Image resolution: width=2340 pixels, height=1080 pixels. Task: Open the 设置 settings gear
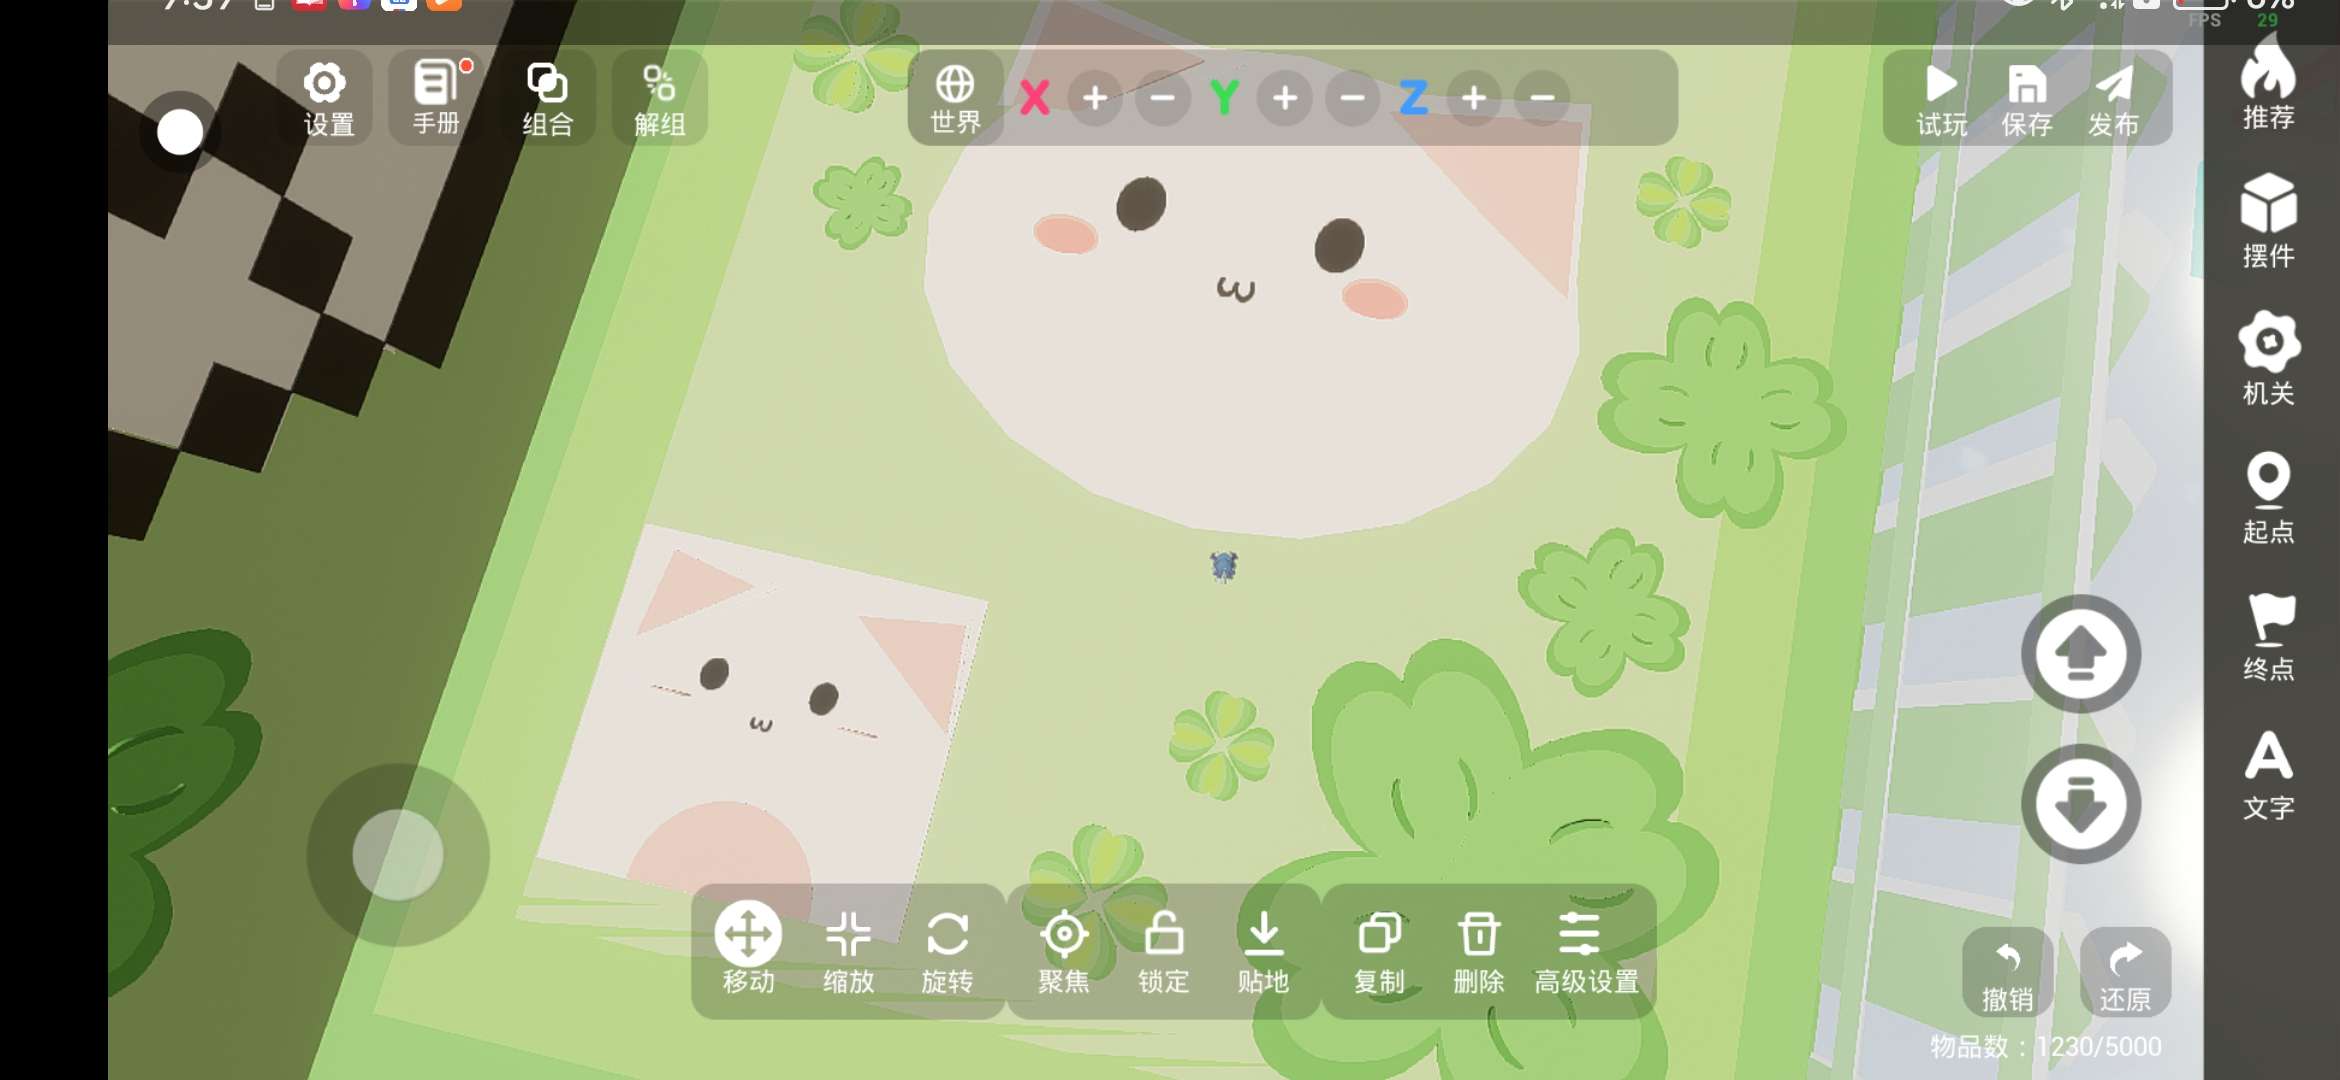point(326,97)
